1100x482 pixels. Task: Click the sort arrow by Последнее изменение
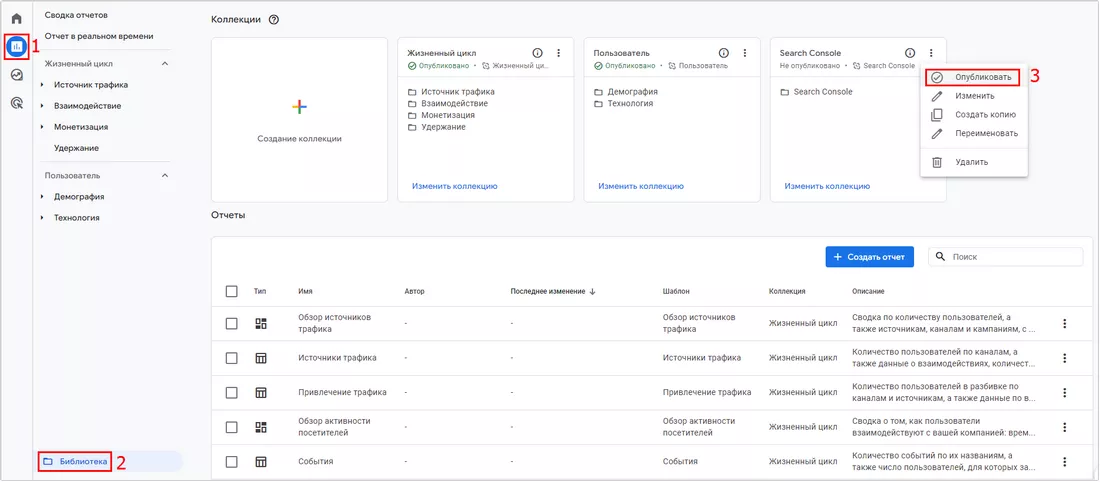pos(592,291)
